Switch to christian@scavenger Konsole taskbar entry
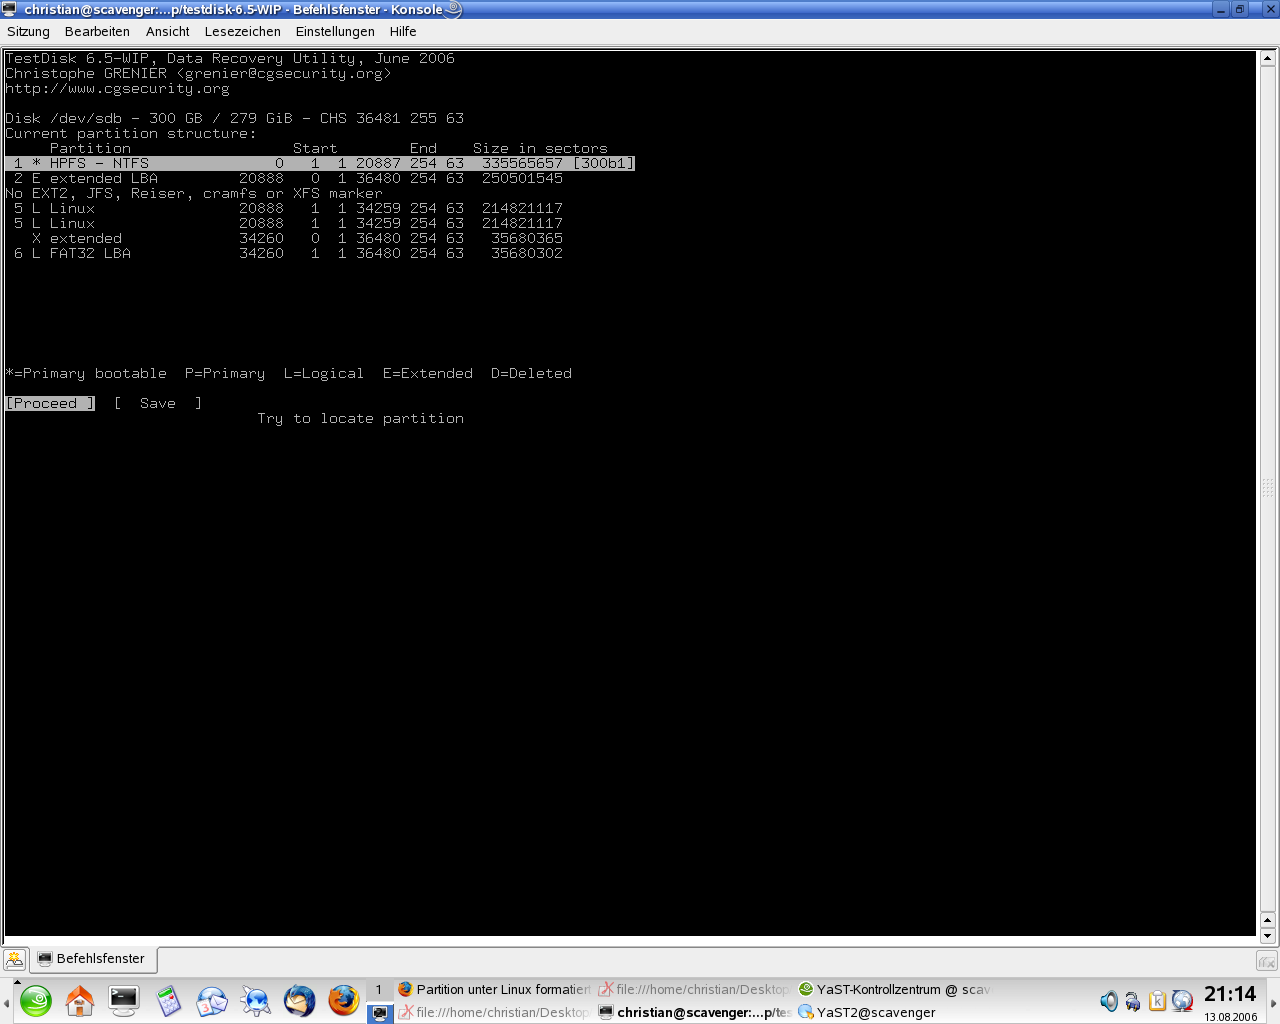This screenshot has width=1280, height=1024. [x=694, y=1013]
